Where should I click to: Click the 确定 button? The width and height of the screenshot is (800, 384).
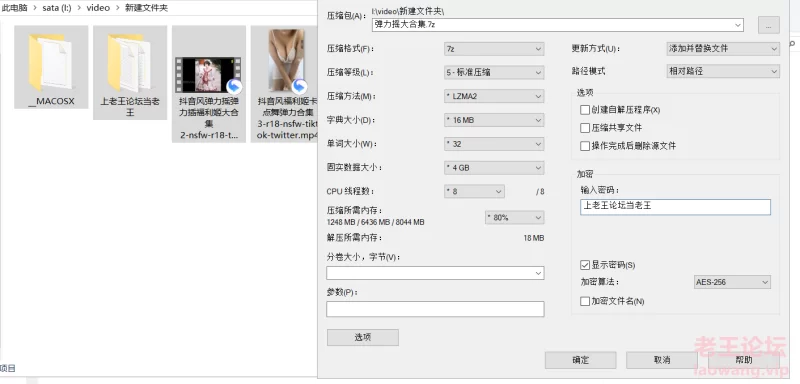tap(580, 360)
